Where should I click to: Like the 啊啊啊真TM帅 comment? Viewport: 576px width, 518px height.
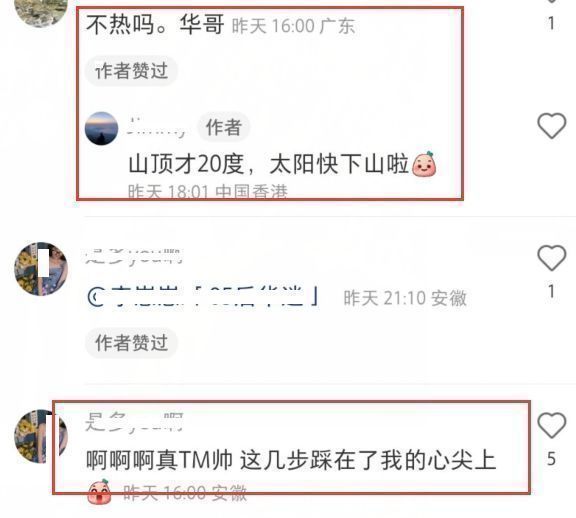[551, 425]
